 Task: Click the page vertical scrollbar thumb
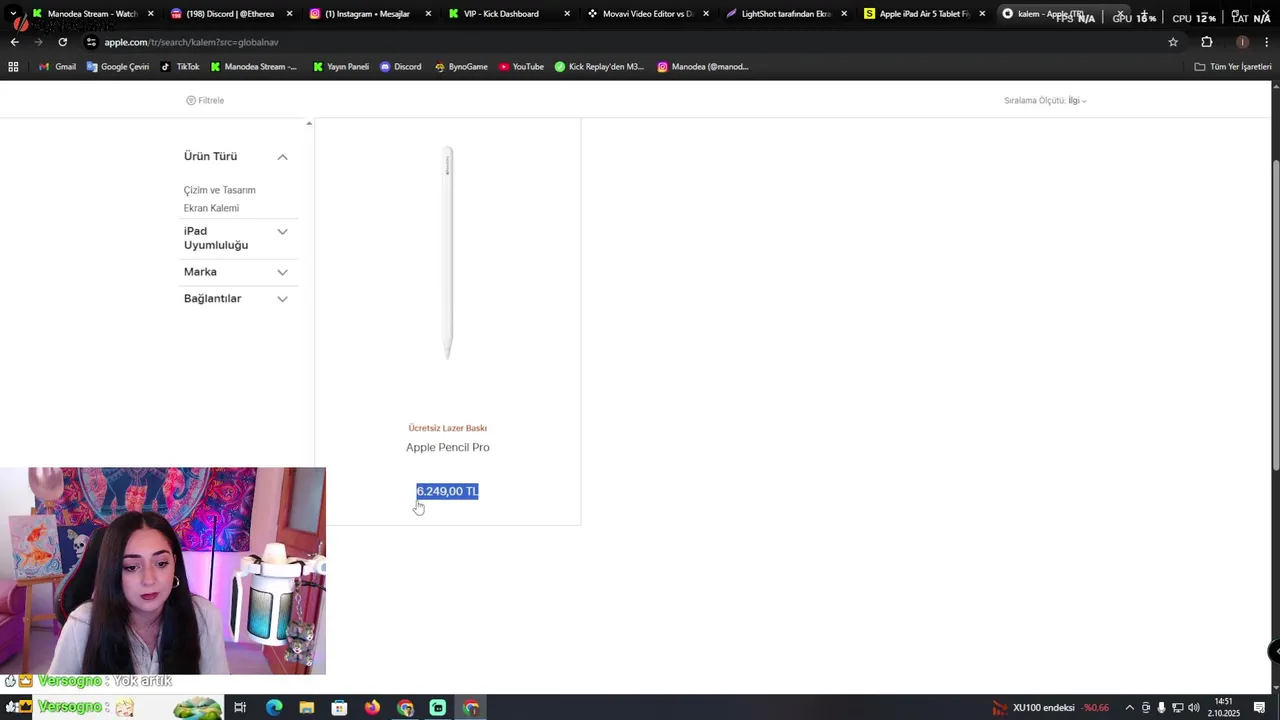click(1275, 315)
